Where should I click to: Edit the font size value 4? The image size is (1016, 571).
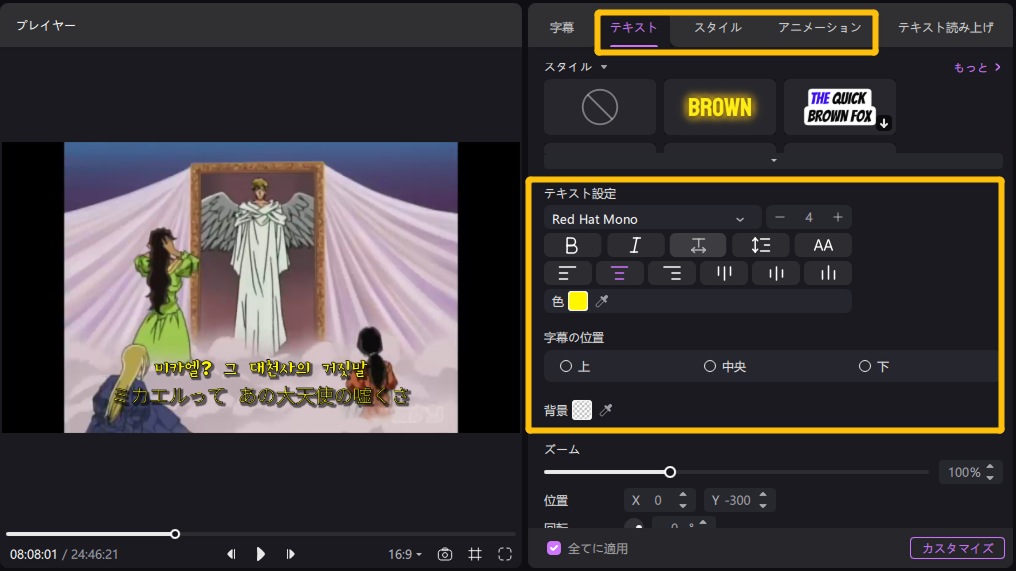click(809, 218)
